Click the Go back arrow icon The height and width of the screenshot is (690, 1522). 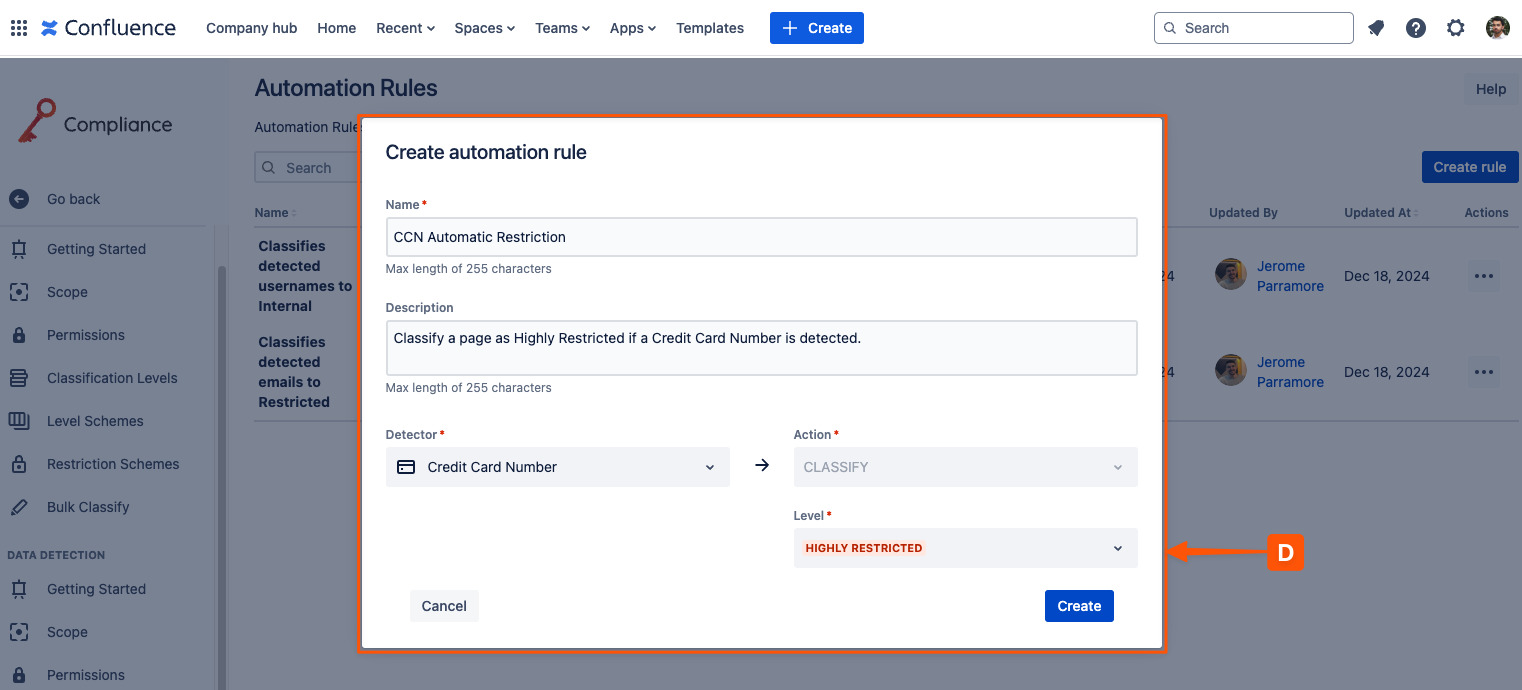coord(19,199)
